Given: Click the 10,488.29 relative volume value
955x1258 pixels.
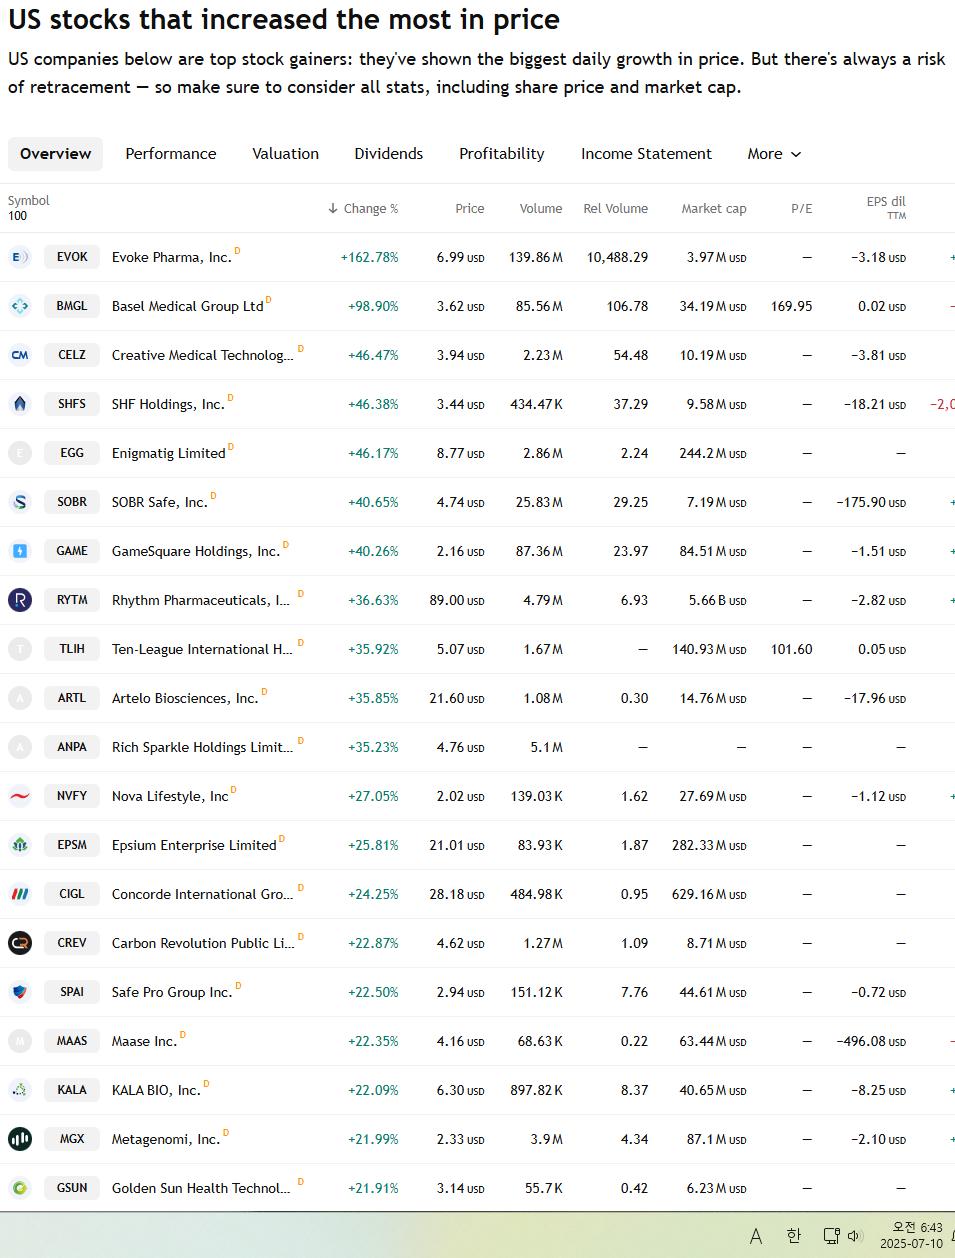Looking at the screenshot, I should [x=617, y=257].
